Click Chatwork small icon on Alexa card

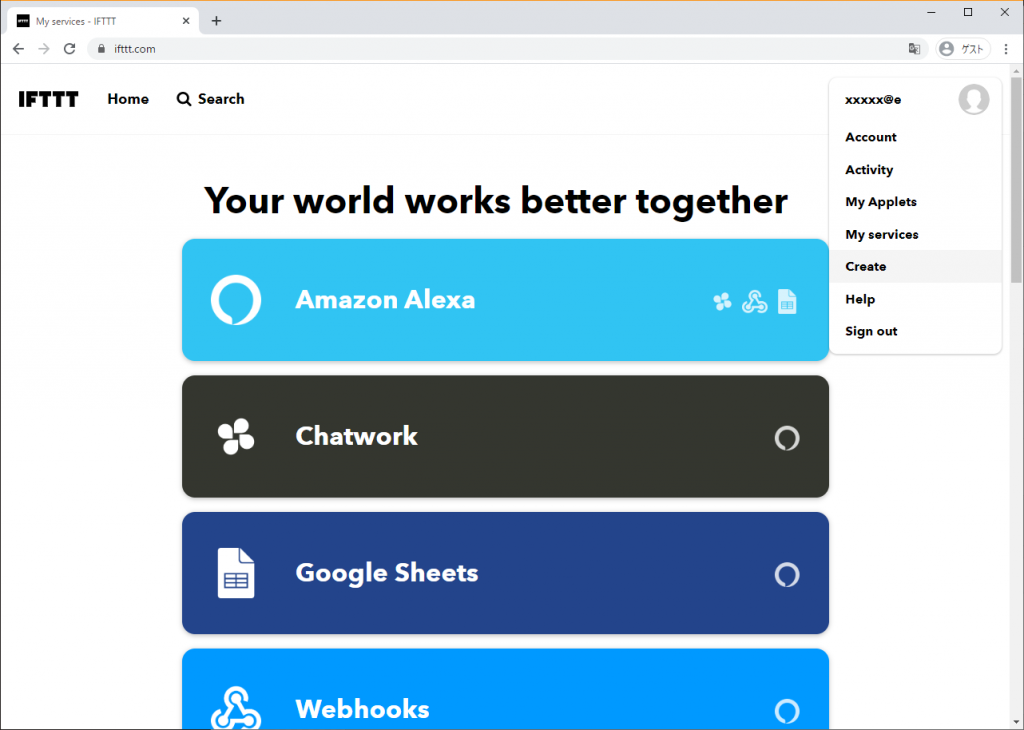click(722, 302)
